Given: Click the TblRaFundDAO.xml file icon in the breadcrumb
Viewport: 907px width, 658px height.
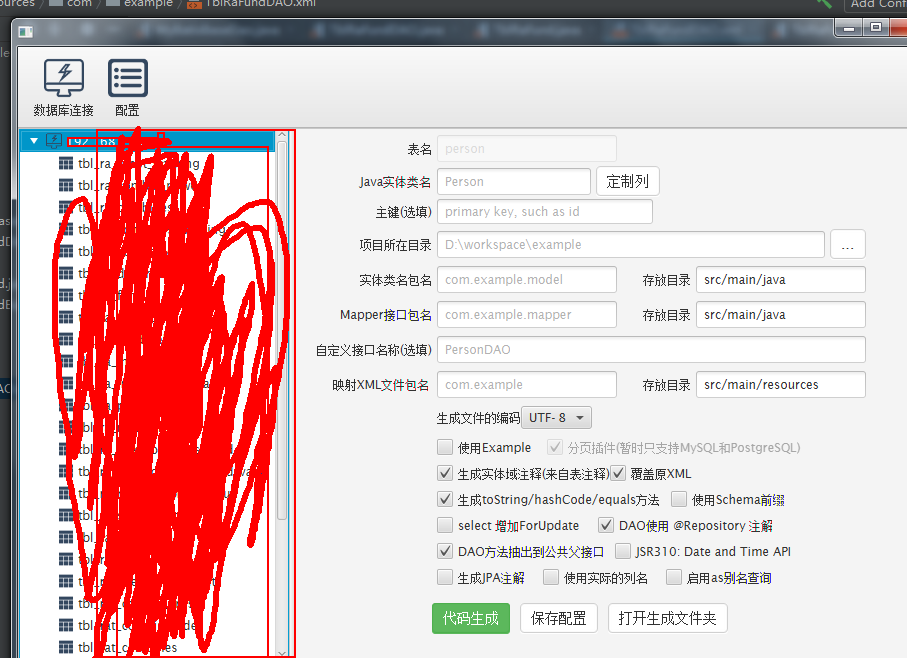Looking at the screenshot, I should click(193, 4).
